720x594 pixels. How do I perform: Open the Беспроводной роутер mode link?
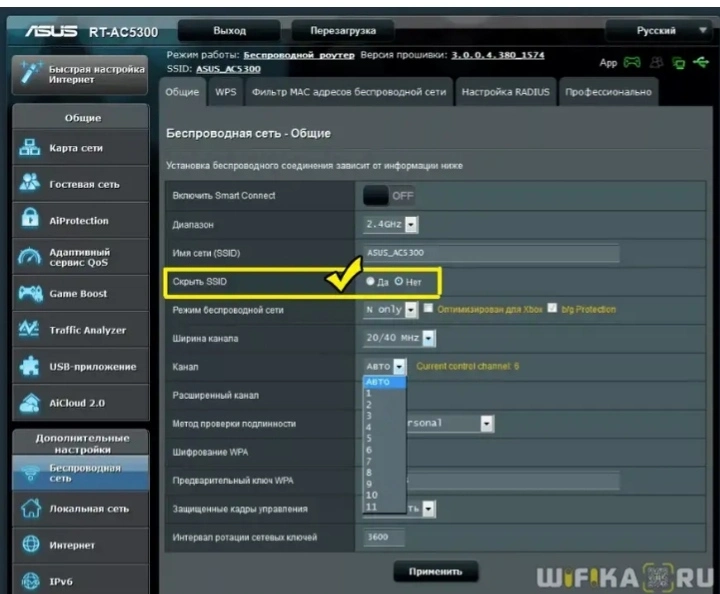pyautogui.click(x=299, y=55)
